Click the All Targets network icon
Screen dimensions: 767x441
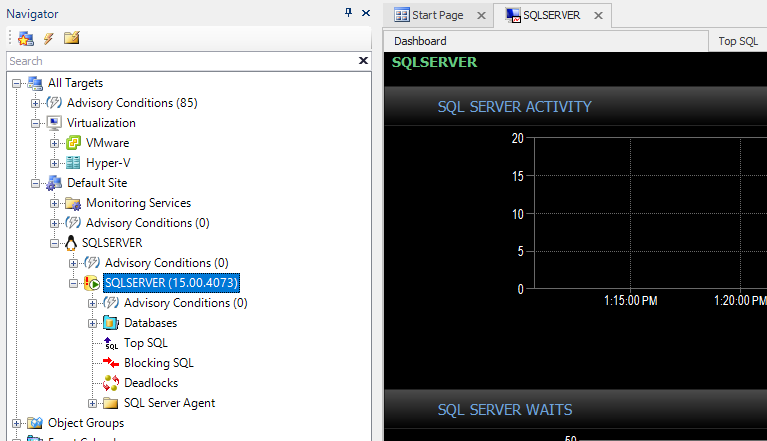click(35, 83)
